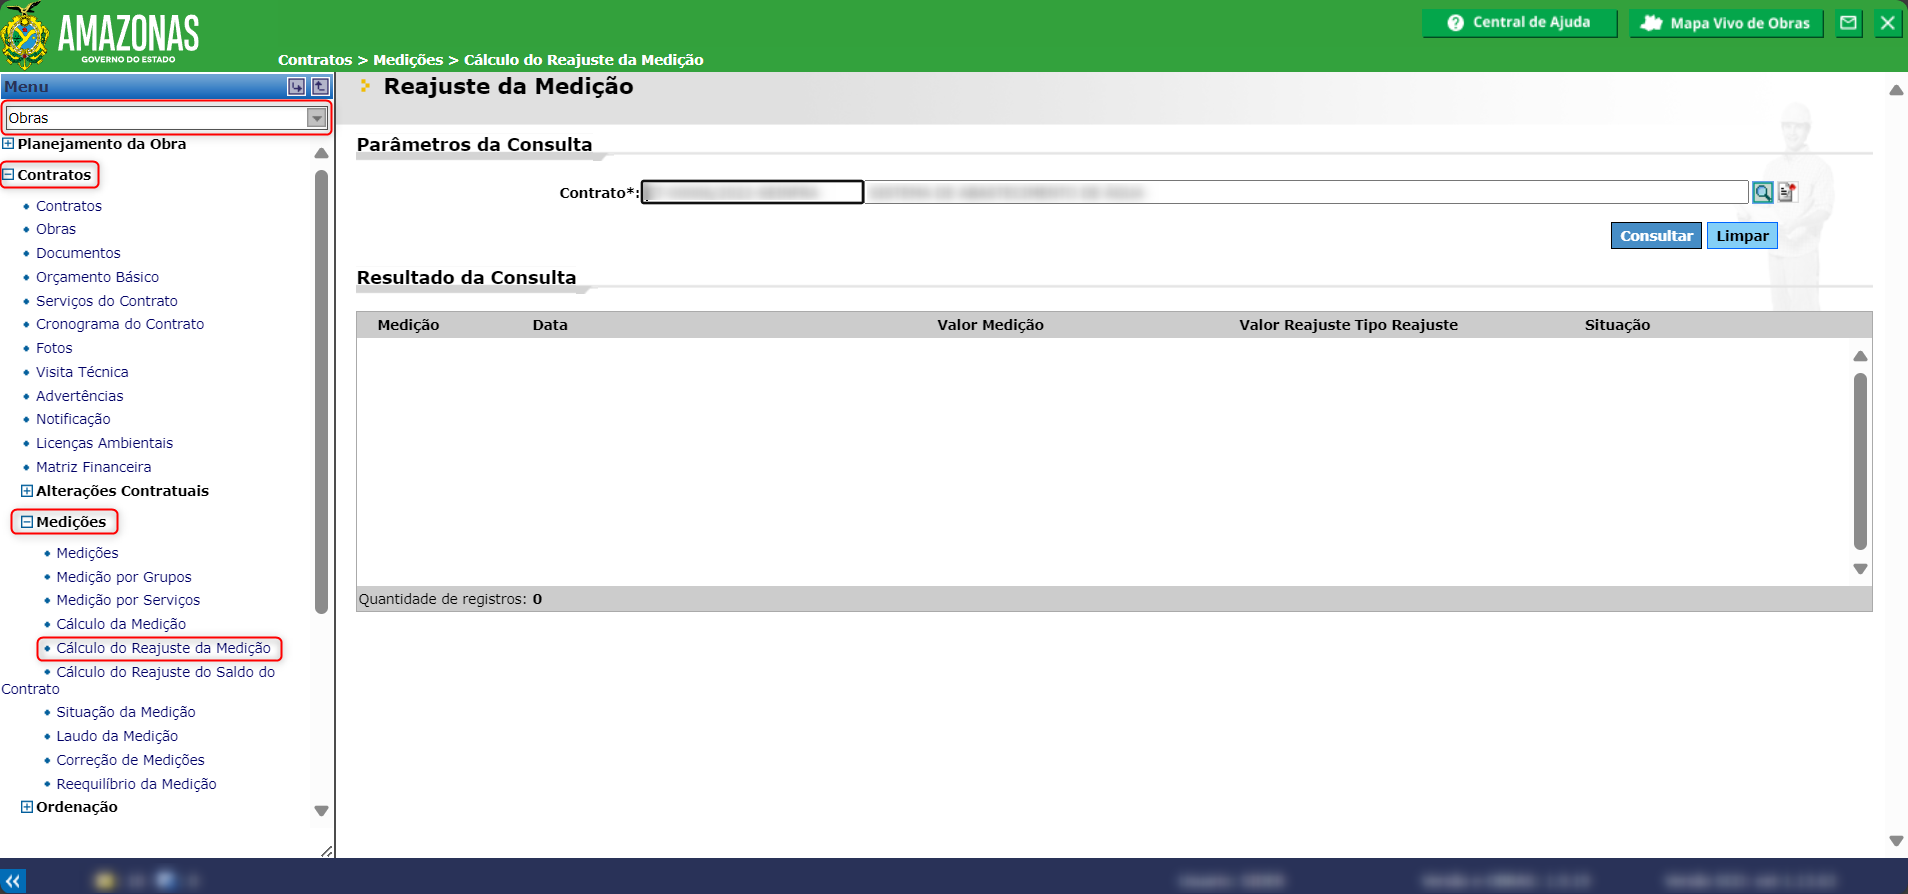Click the results table scrollbar thumb
This screenshot has height=894, width=1908.
(1860, 462)
